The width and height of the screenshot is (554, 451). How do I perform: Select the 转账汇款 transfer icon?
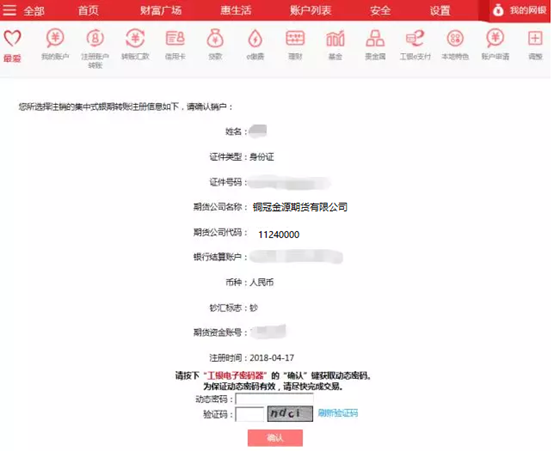pyautogui.click(x=135, y=38)
